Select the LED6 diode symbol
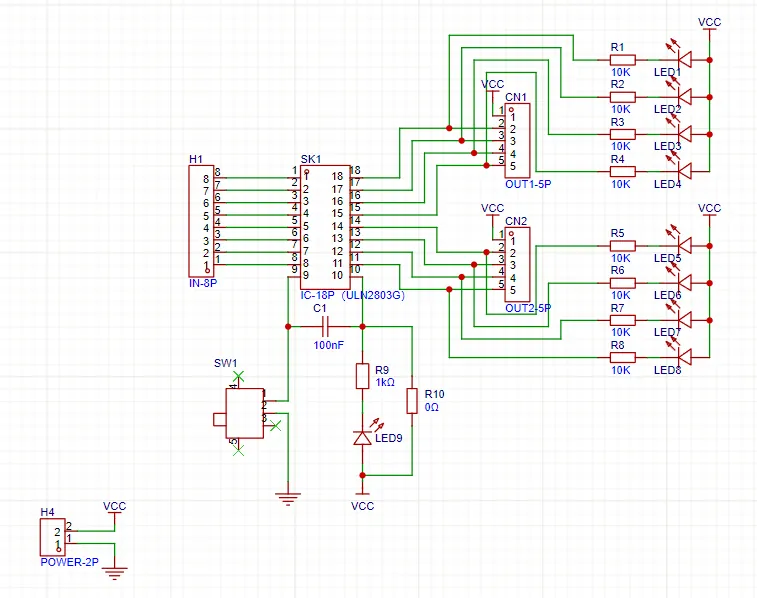 (684, 283)
